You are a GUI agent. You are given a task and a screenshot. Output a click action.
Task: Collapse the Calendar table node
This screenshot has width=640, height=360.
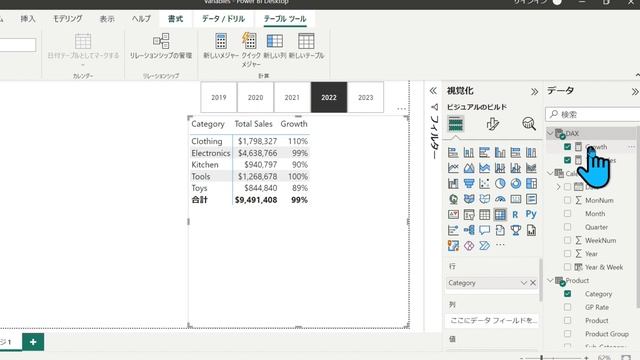coord(550,173)
